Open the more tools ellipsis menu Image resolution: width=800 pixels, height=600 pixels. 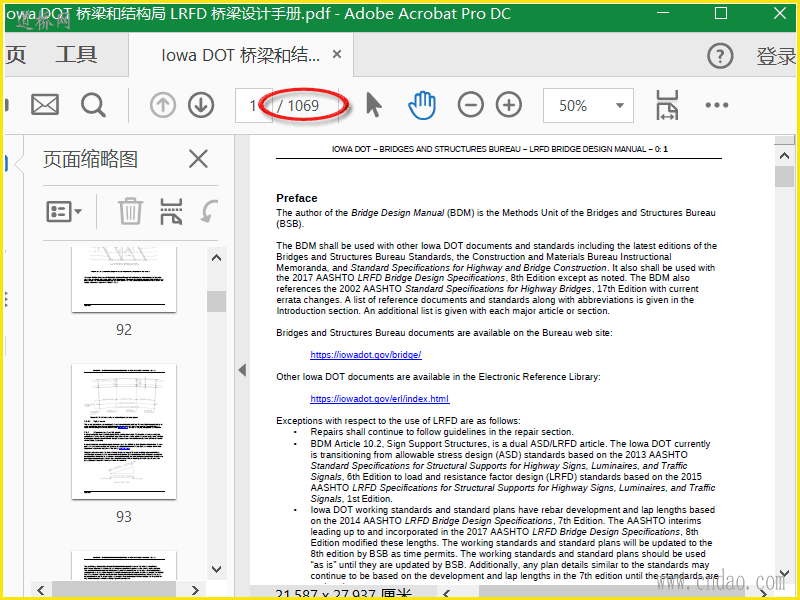[716, 105]
